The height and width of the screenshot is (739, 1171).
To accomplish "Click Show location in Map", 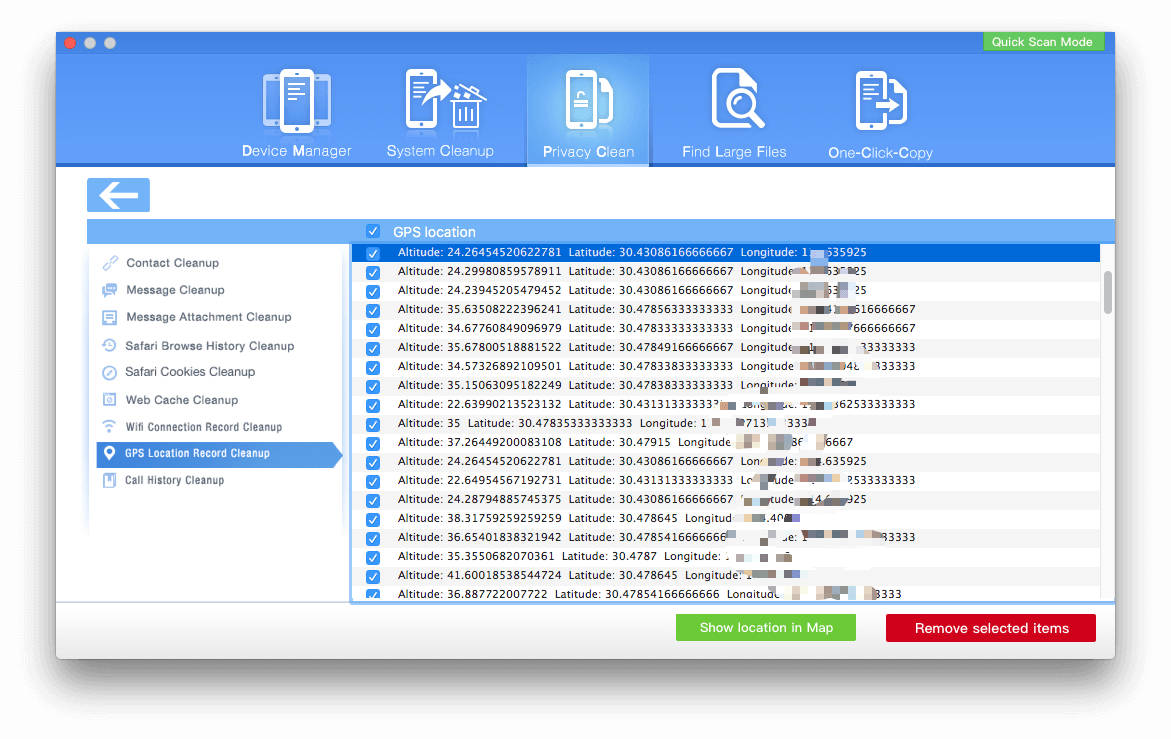I will [x=766, y=628].
